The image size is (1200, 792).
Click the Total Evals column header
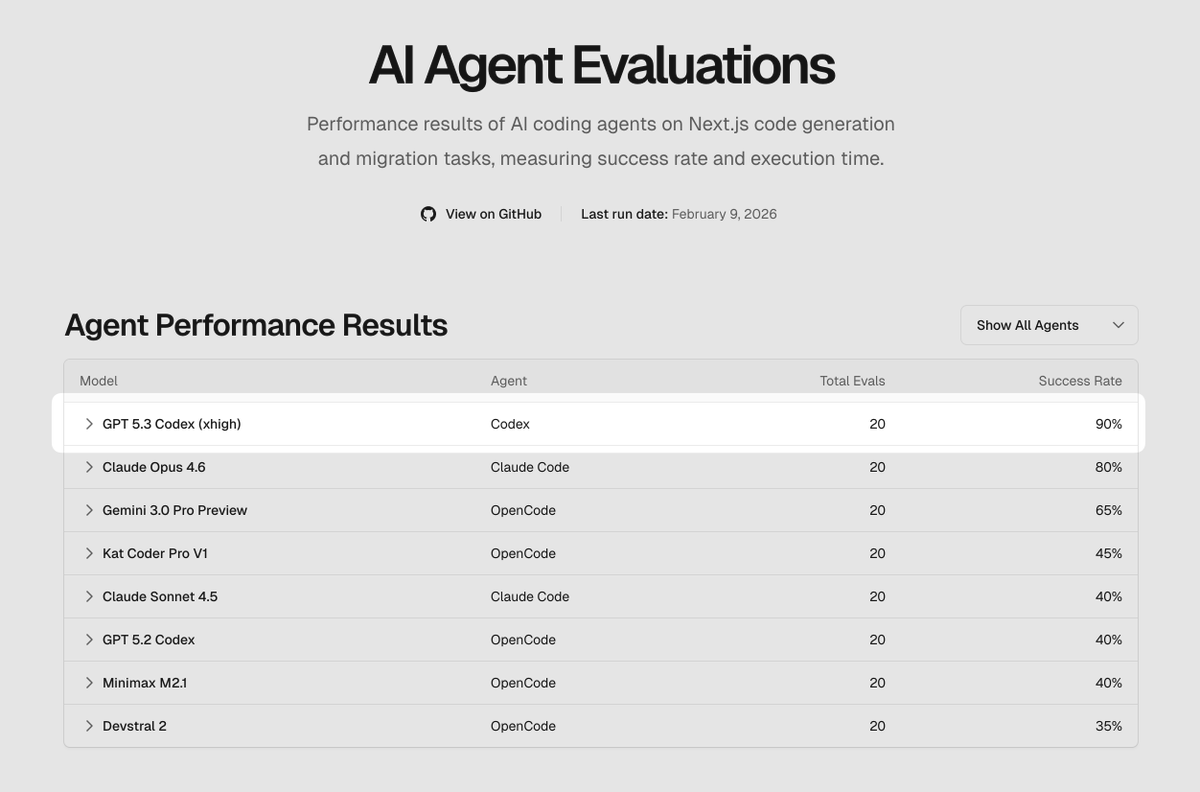[x=852, y=381]
